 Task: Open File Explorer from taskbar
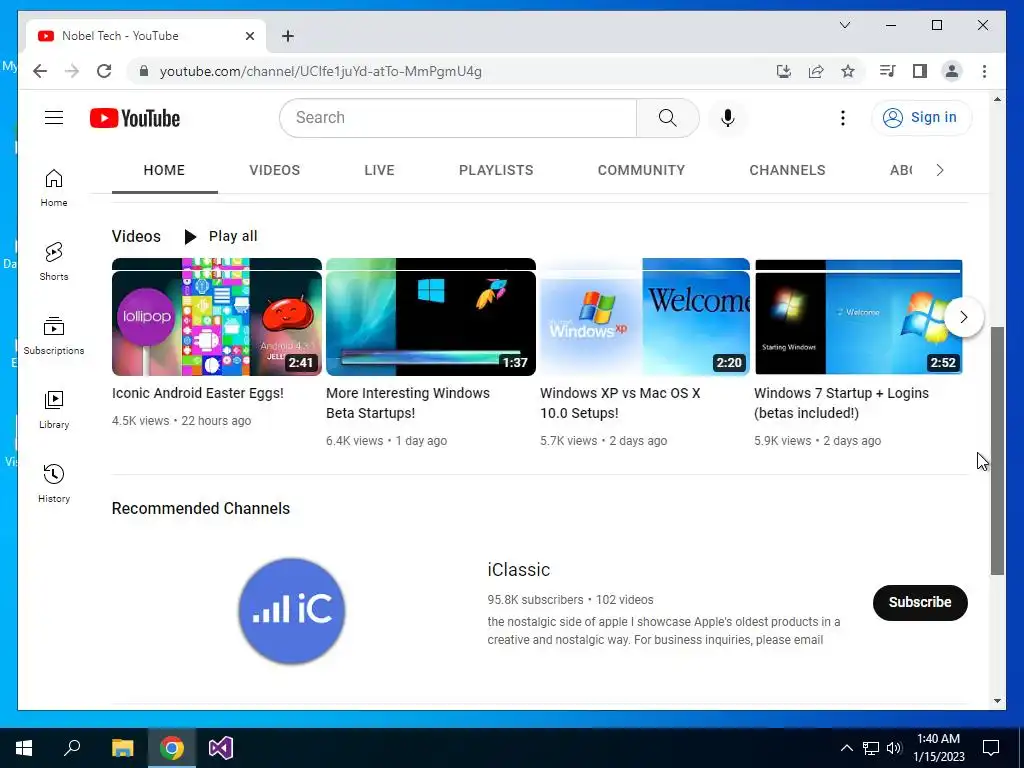[x=122, y=748]
